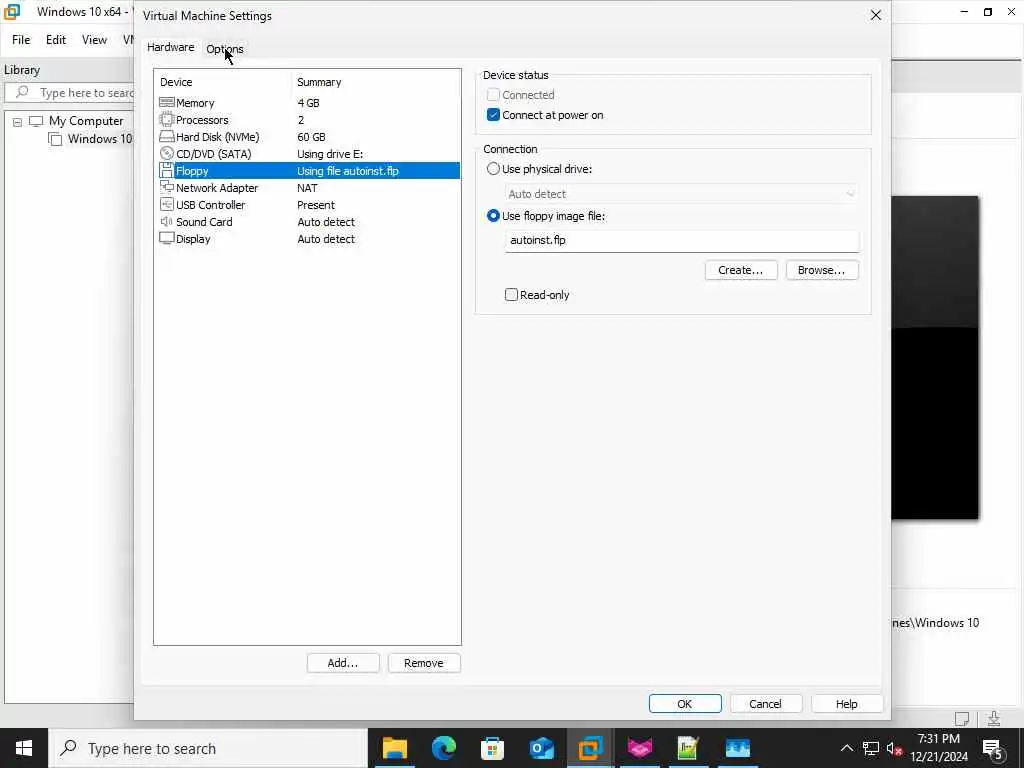This screenshot has height=768, width=1024.
Task: Click the Sound Card speaker icon
Action: [x=167, y=221]
